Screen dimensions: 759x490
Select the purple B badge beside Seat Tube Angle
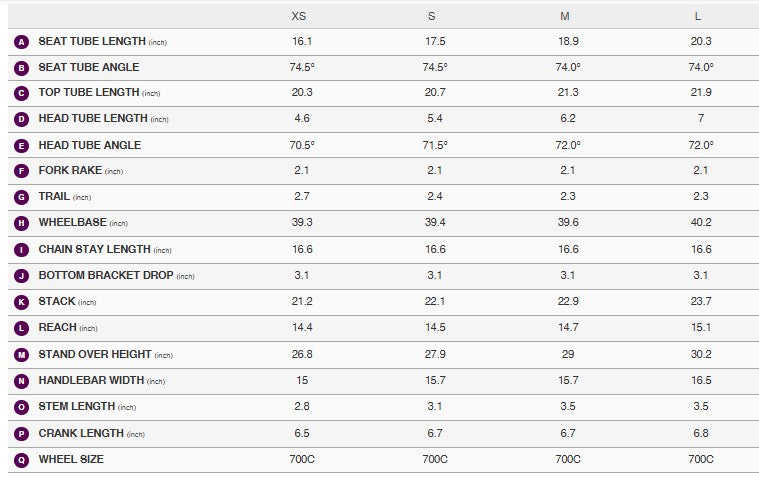coord(21,68)
